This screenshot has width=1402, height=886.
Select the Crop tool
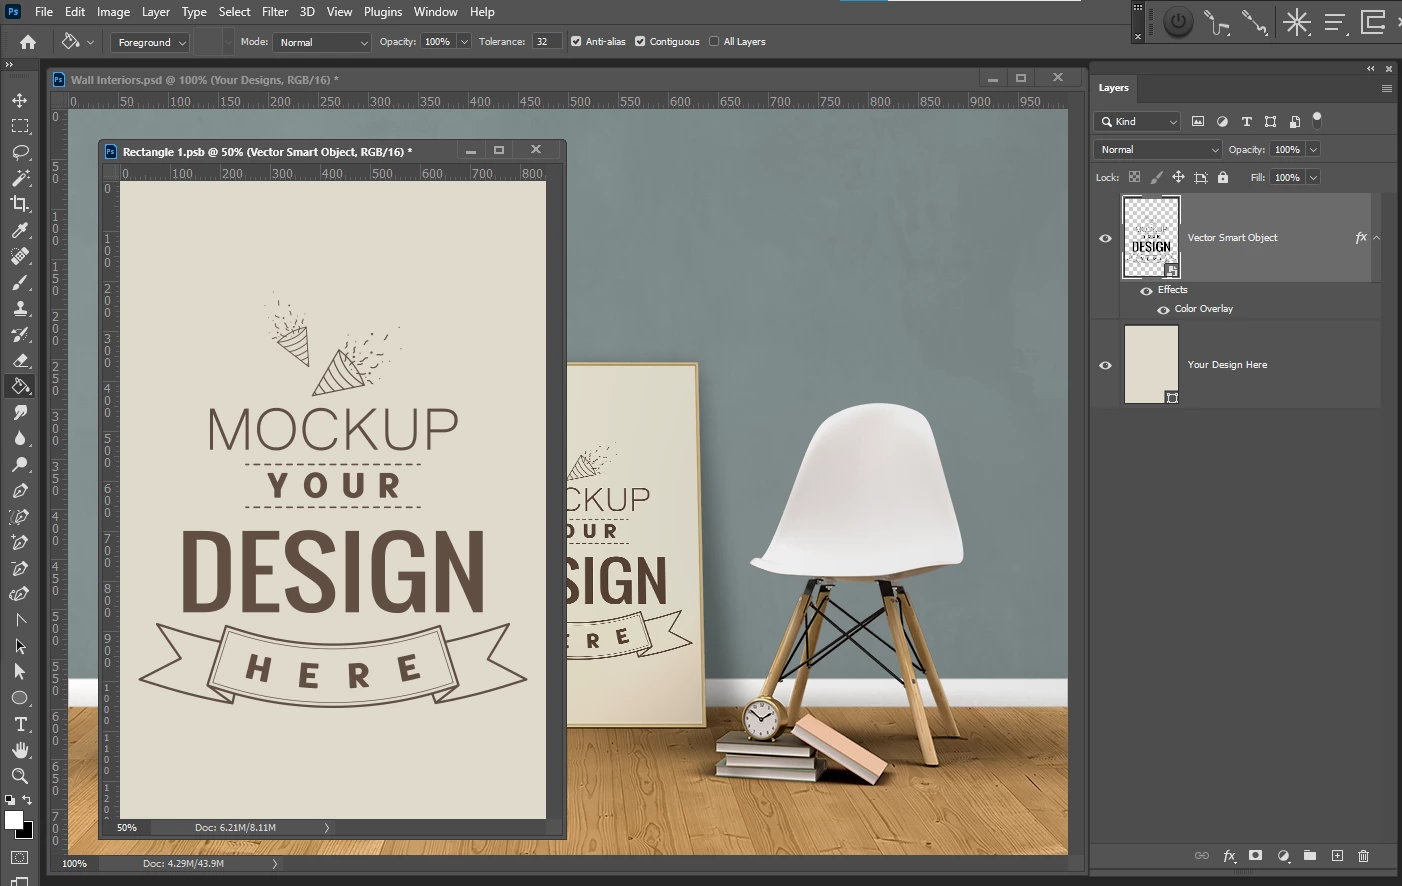tap(20, 204)
